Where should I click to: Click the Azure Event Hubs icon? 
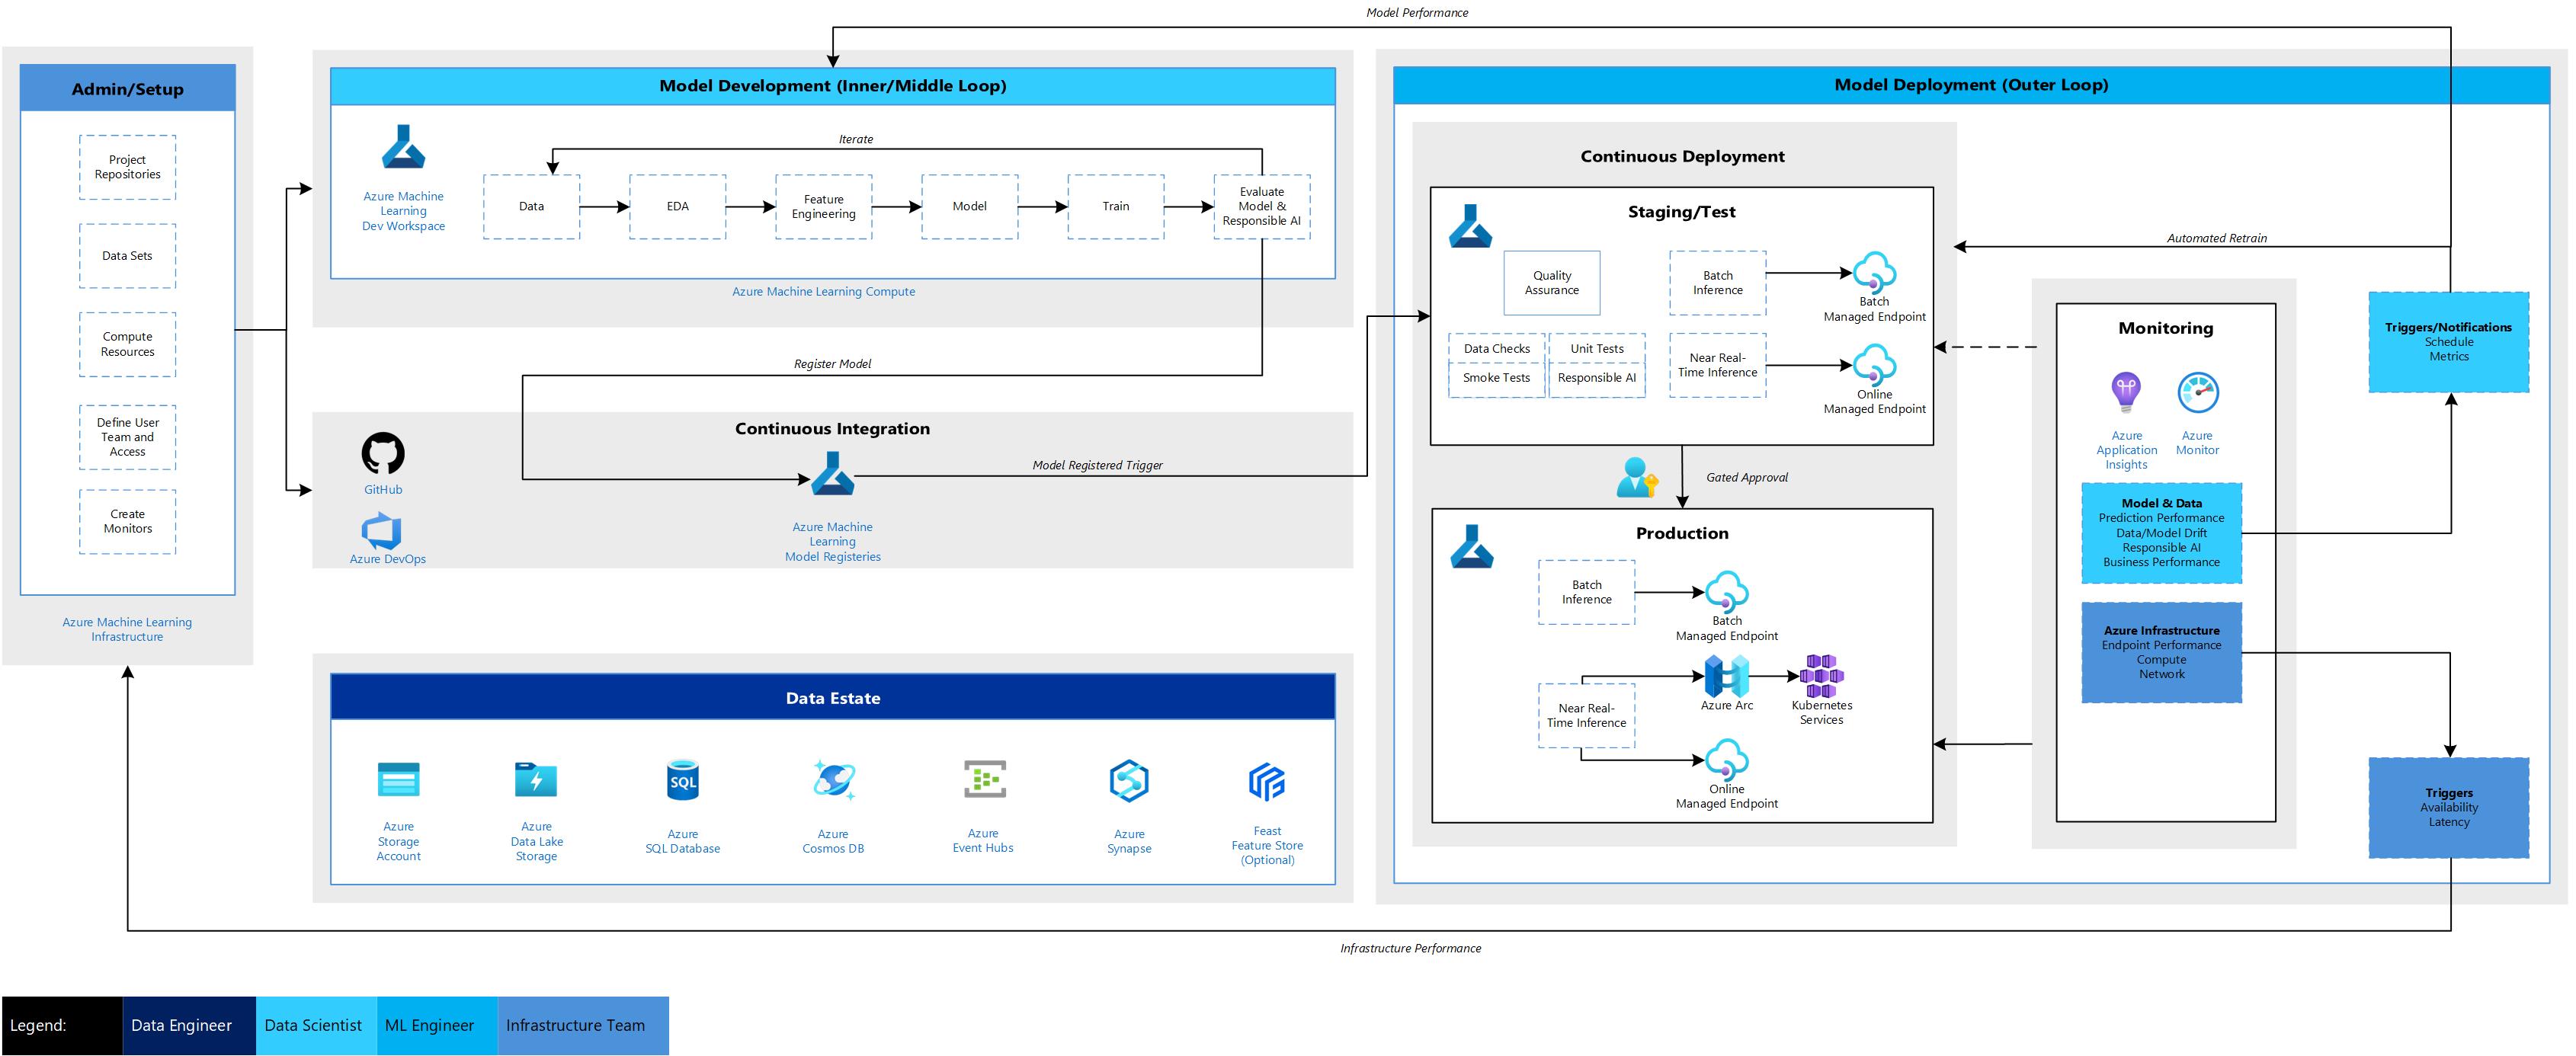tap(984, 779)
